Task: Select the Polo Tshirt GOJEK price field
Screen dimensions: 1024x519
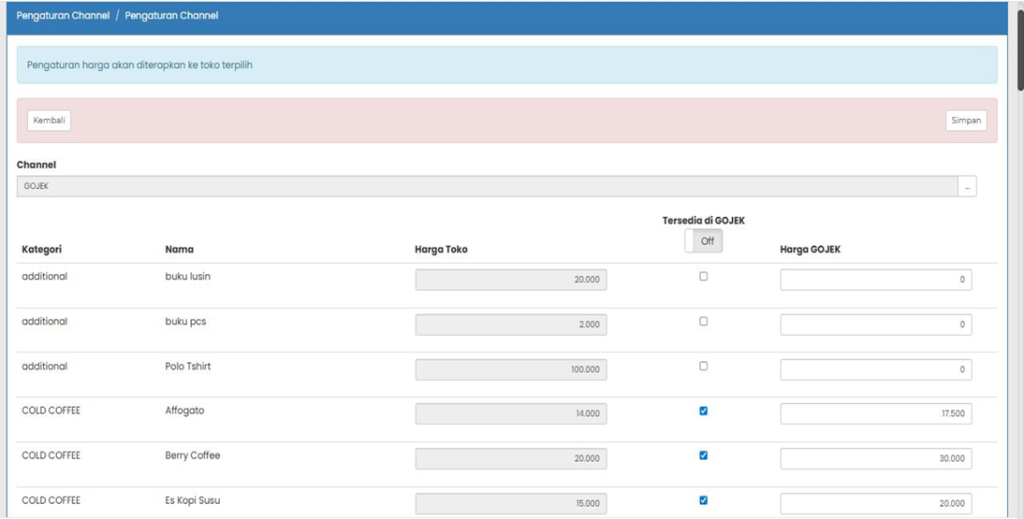Action: (x=875, y=370)
